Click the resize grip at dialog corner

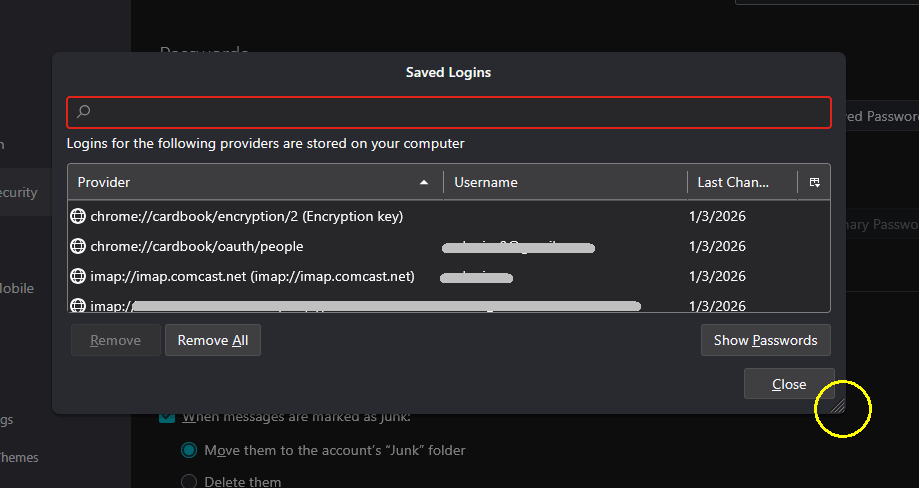tap(838, 405)
